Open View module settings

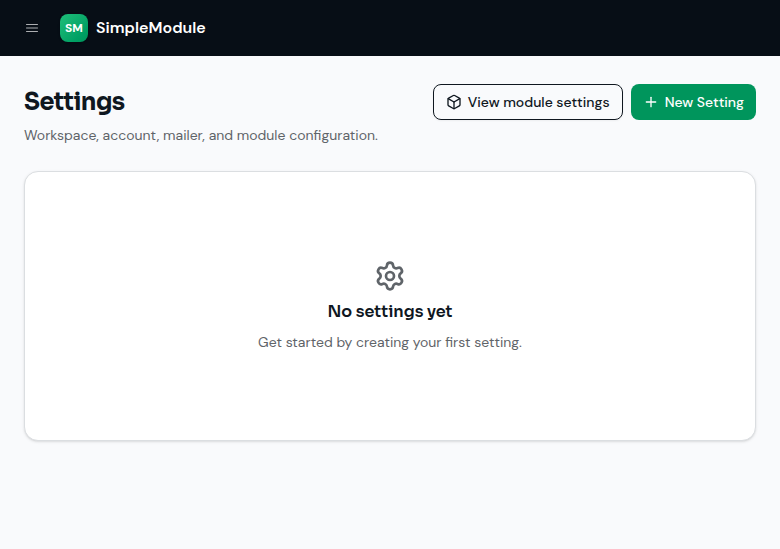[x=528, y=102]
